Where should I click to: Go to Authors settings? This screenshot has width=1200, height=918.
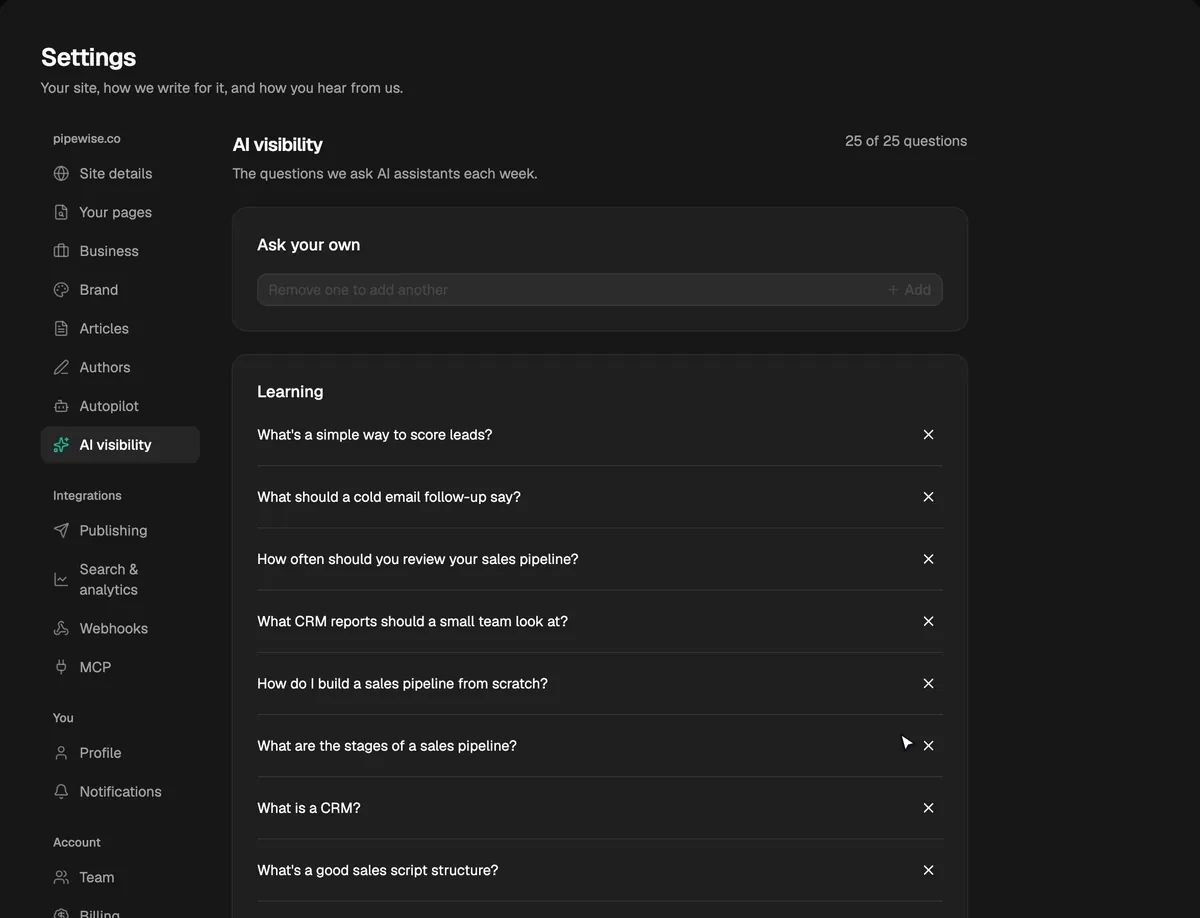tap(120, 367)
